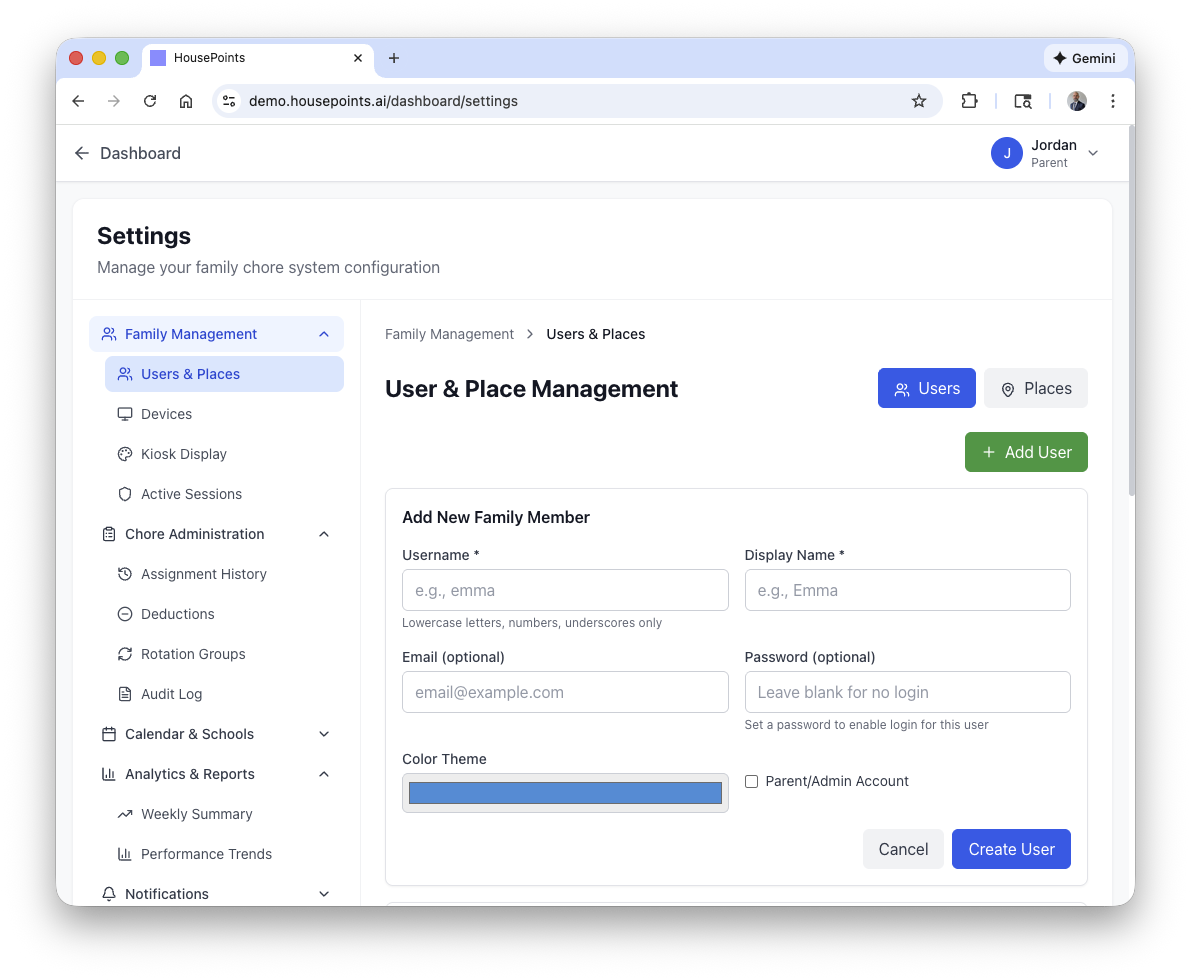
Task: Focus the Username input field
Action: [565, 590]
